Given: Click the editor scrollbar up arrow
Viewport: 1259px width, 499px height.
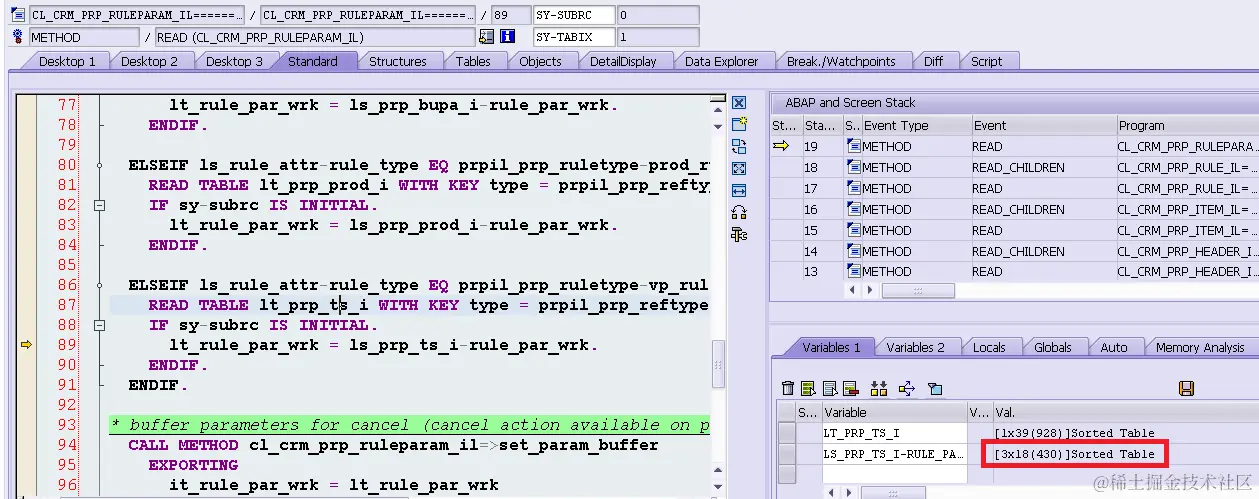Looking at the screenshot, I should click(x=717, y=109).
